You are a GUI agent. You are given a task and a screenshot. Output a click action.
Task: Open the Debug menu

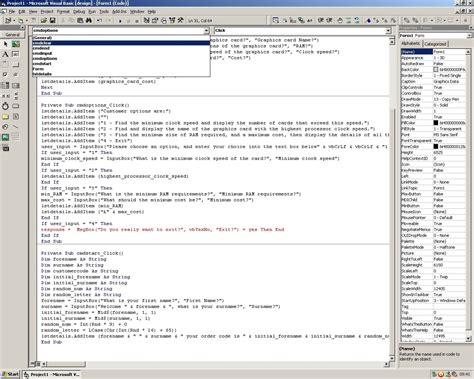pyautogui.click(x=79, y=11)
